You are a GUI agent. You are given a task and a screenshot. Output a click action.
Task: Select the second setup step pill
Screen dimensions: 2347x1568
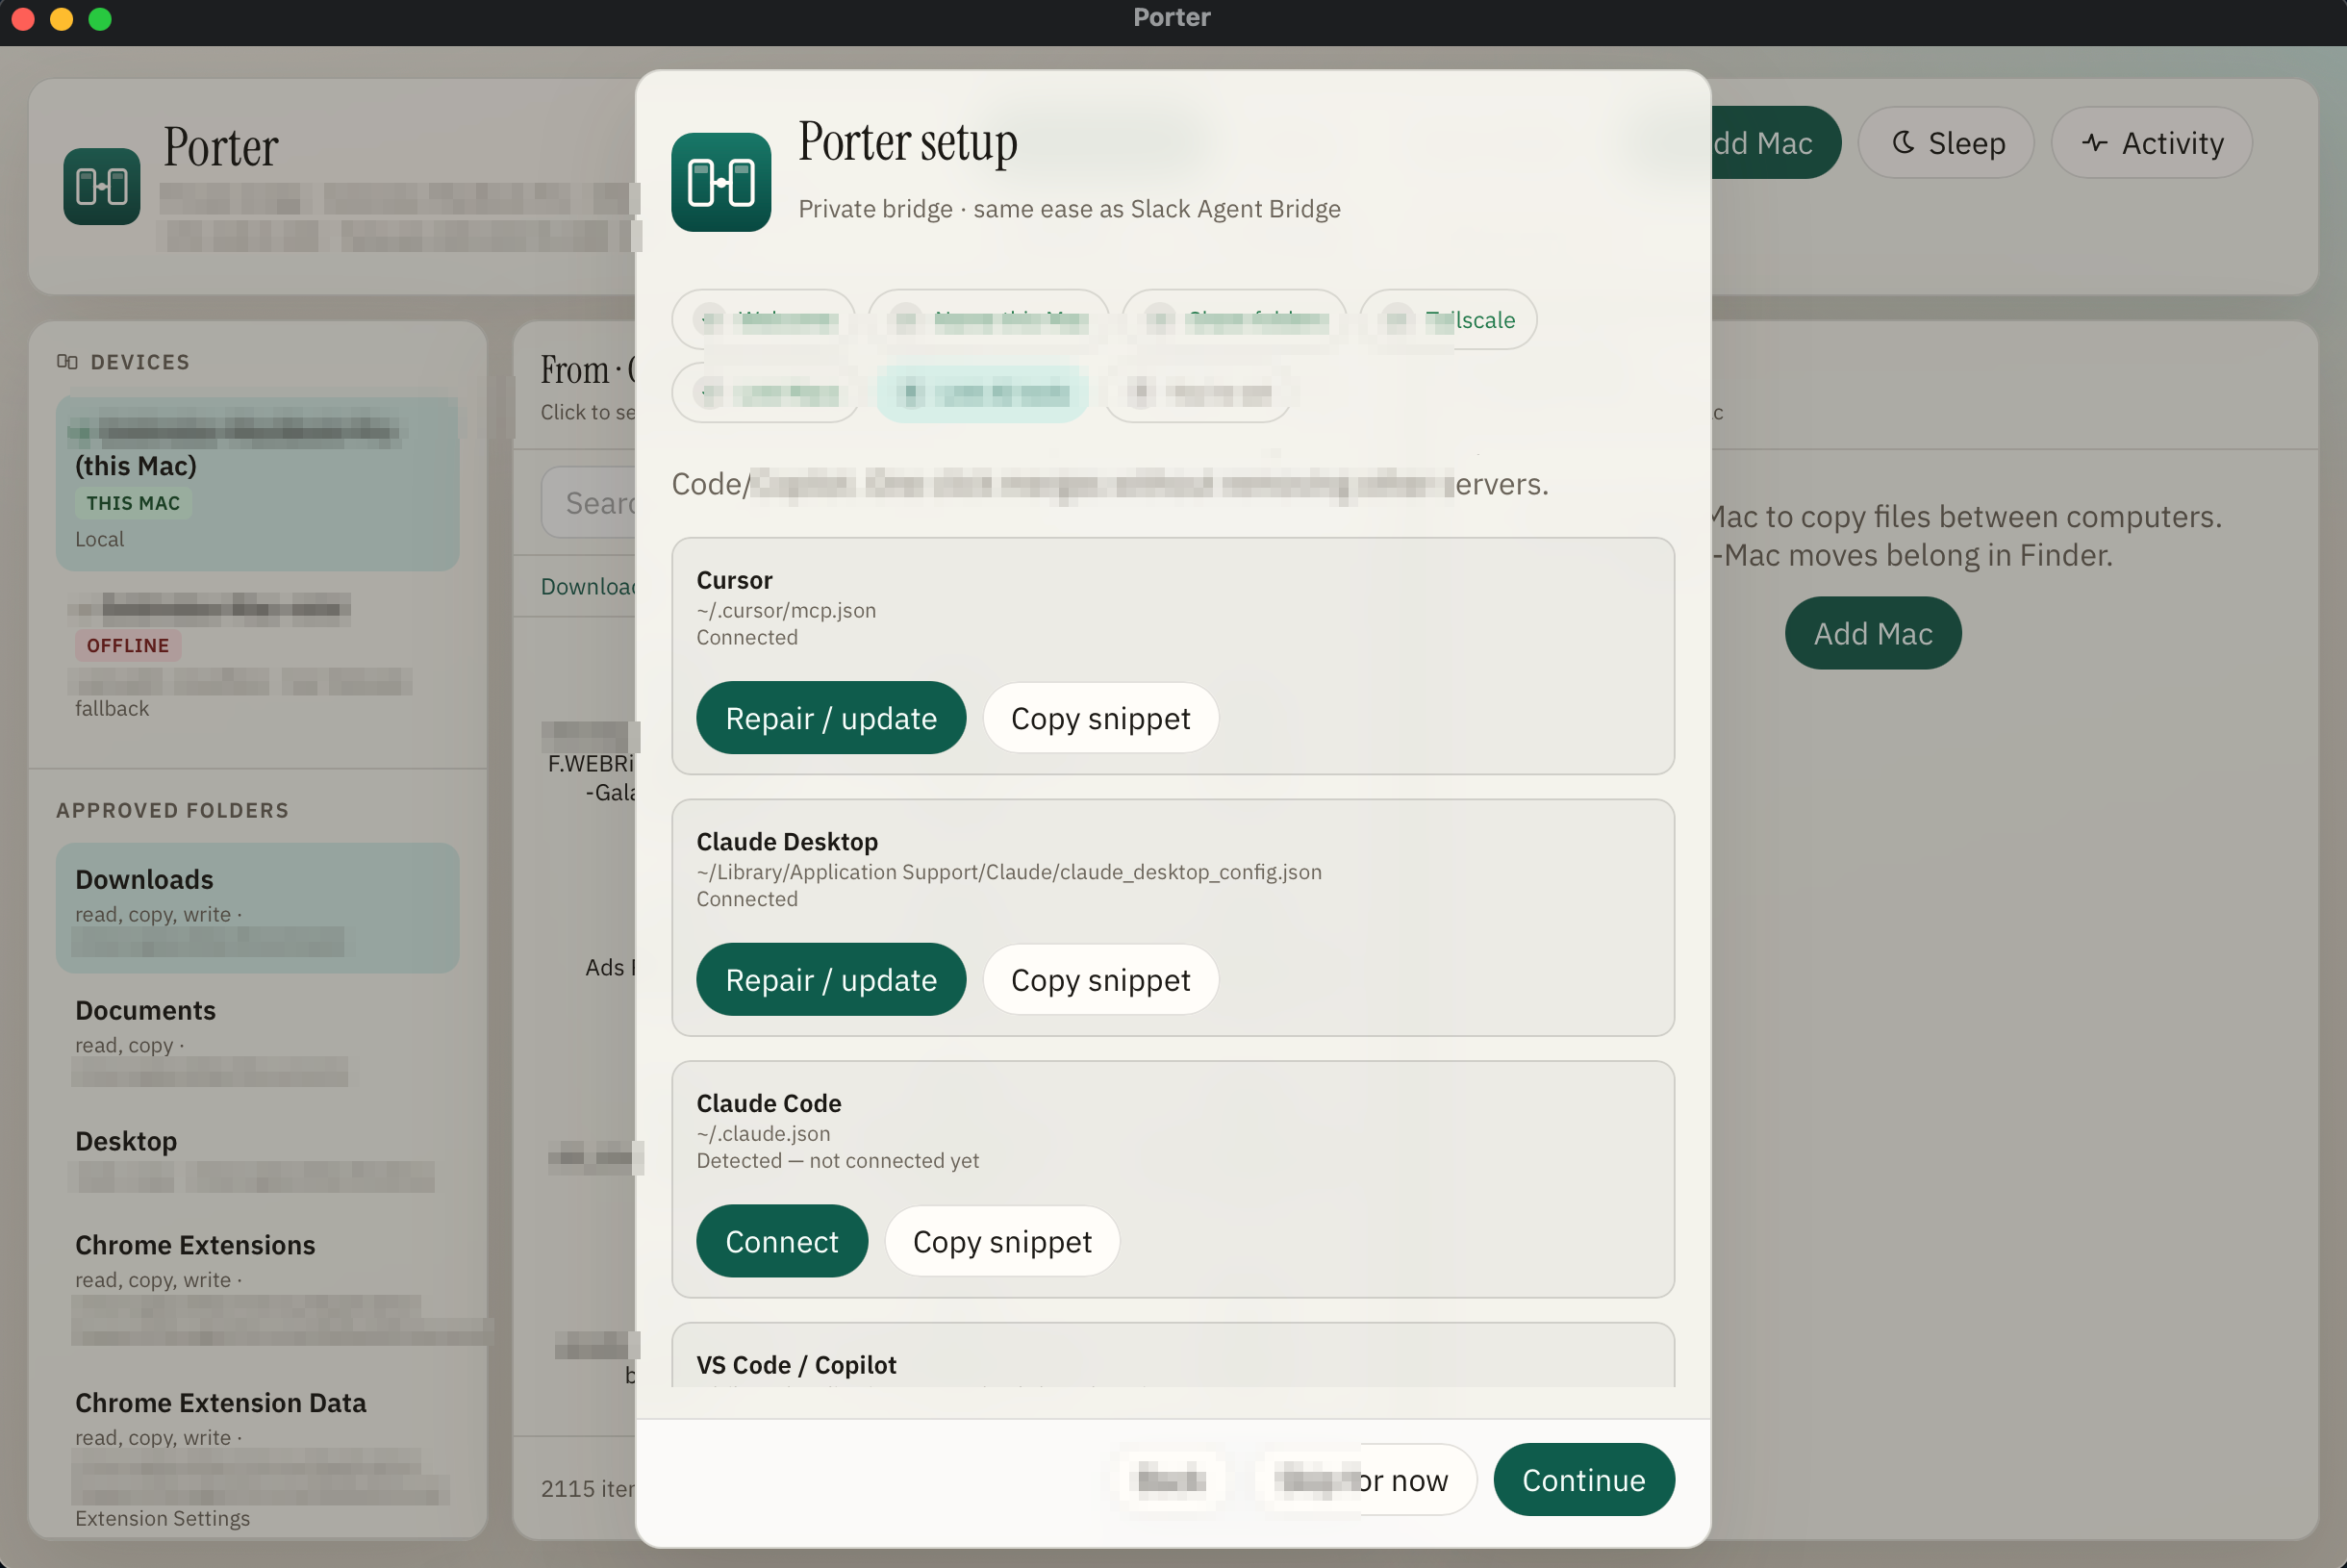pos(988,320)
